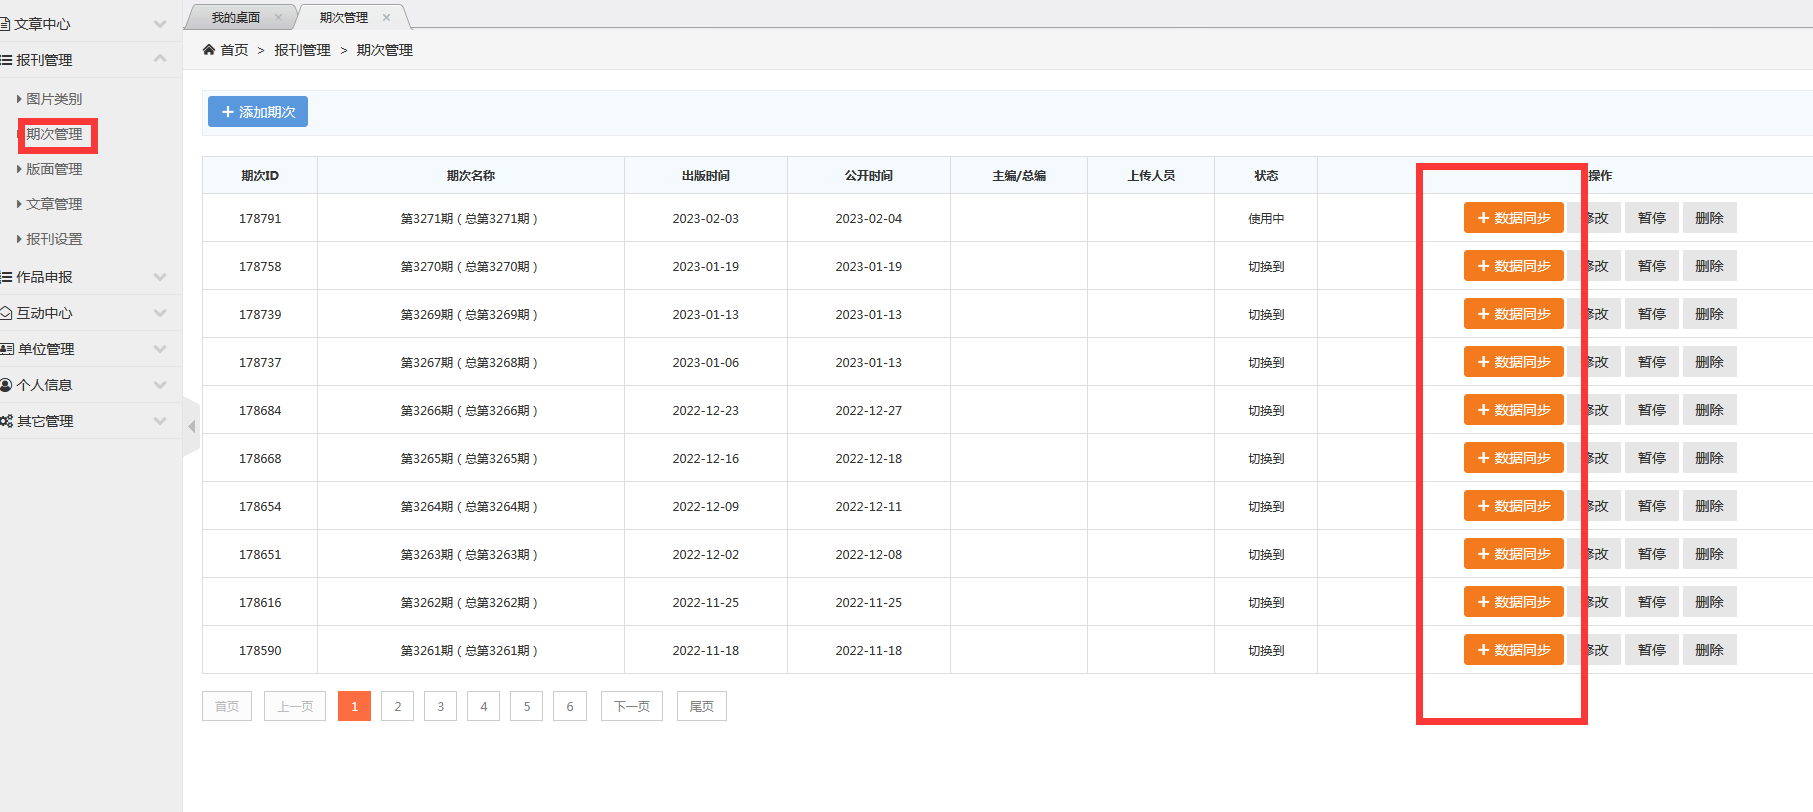This screenshot has width=1813, height=812.
Task: Click the 文章中心 menu icon
Action: tap(5, 24)
